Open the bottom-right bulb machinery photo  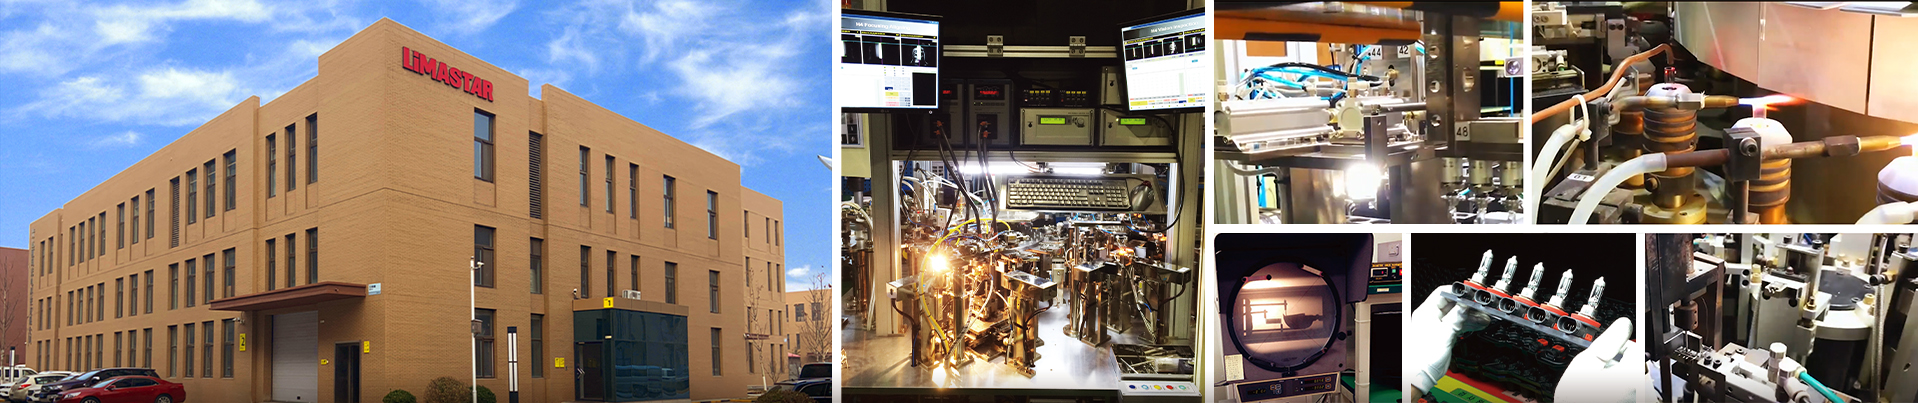click(1780, 317)
